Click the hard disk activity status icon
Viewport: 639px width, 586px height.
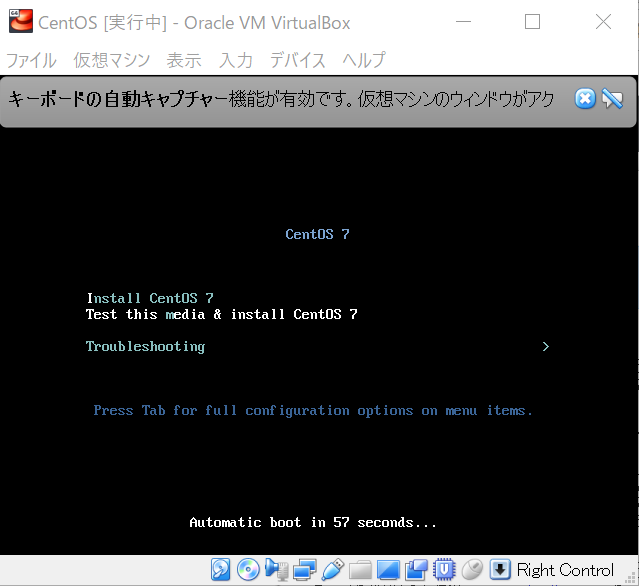point(220,569)
